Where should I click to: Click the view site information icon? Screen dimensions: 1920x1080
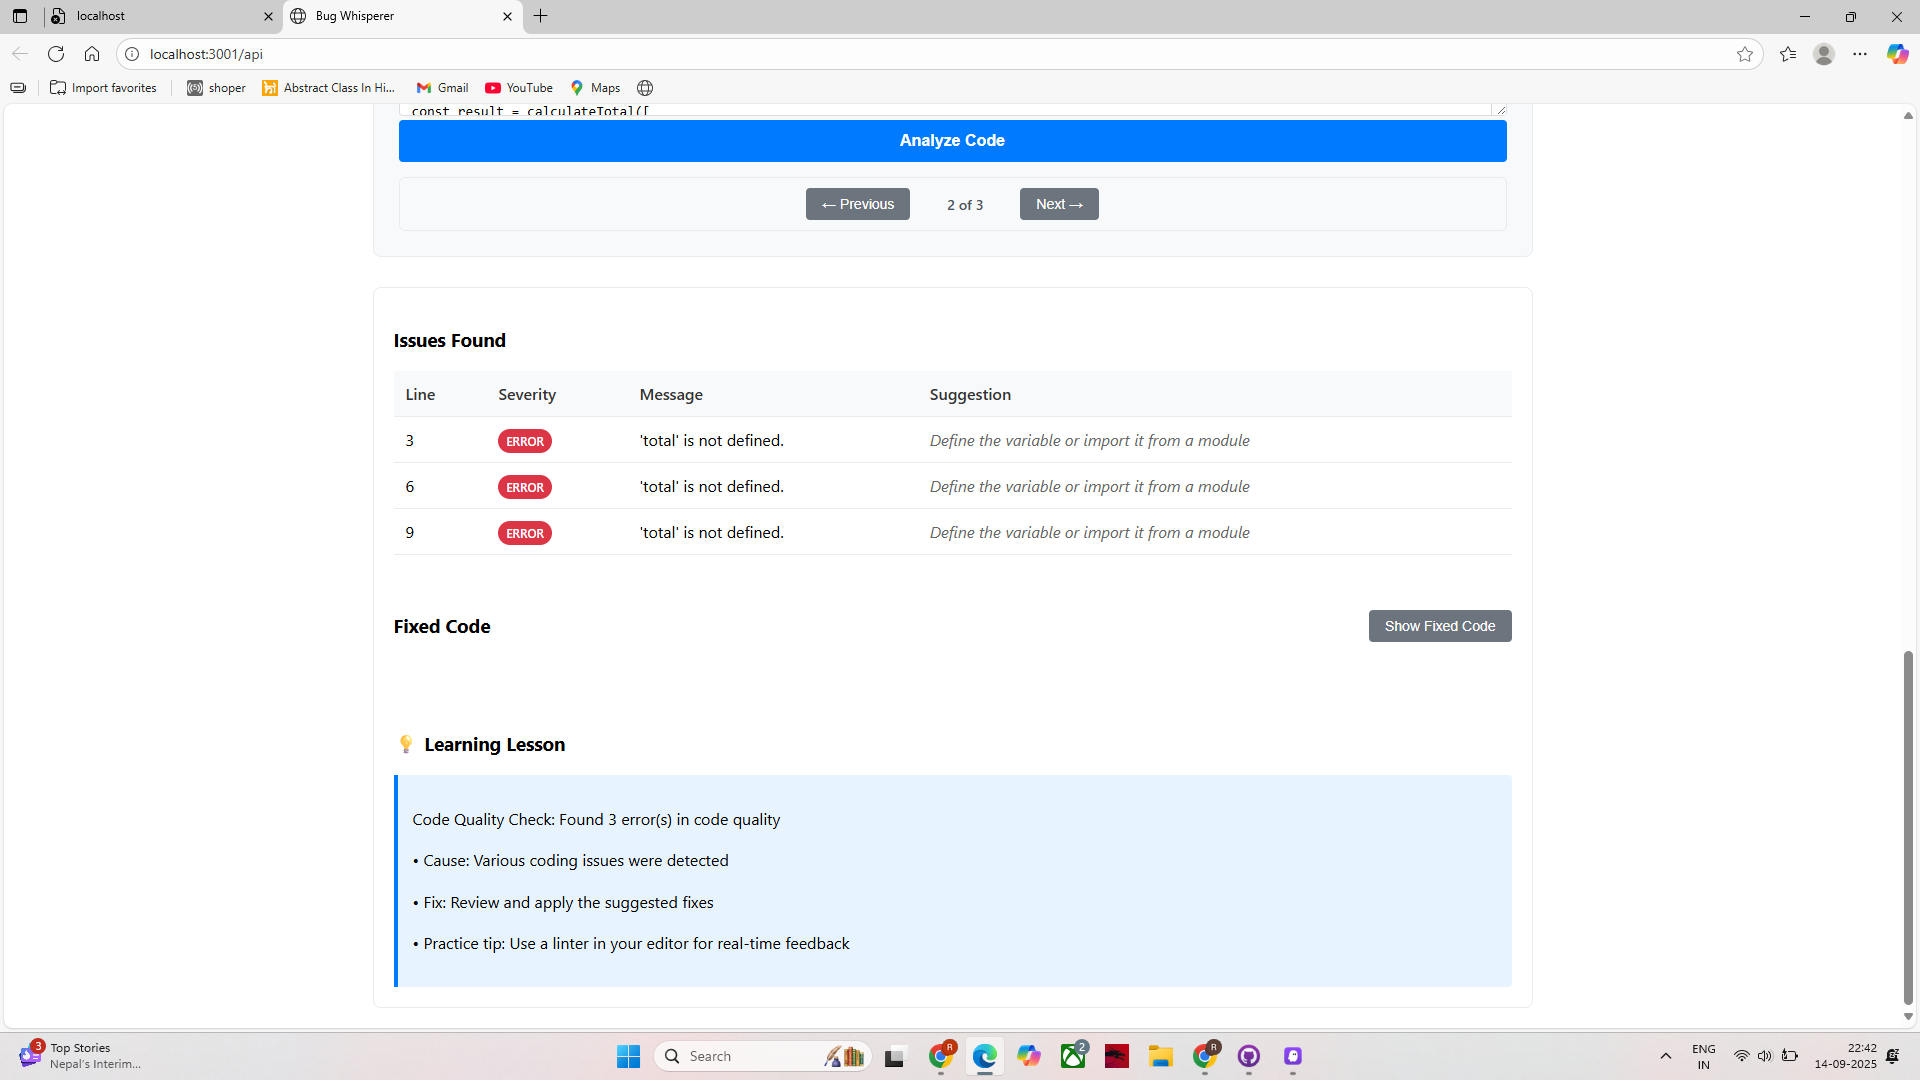(132, 54)
